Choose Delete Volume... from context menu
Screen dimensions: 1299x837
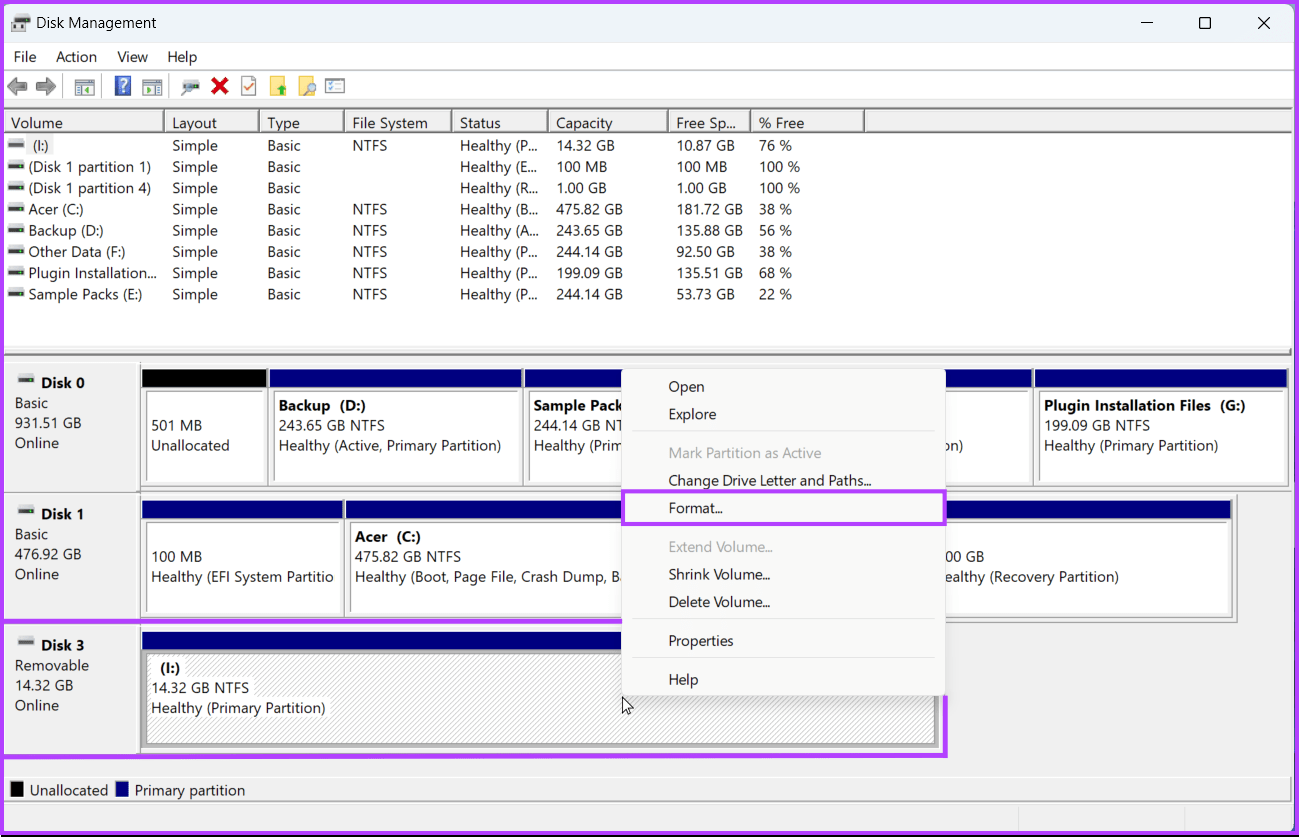783,602
